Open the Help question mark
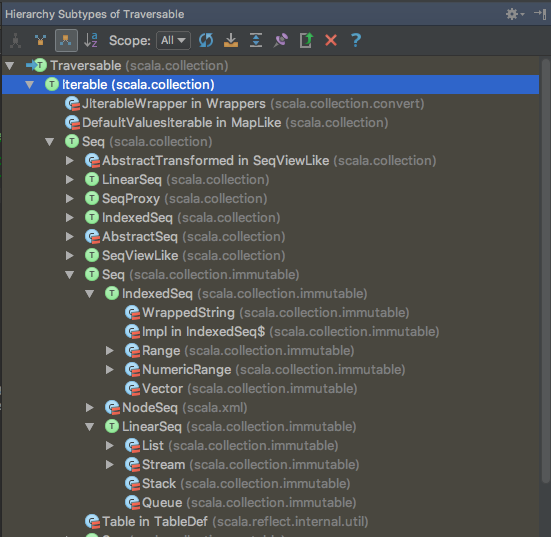 (x=356, y=40)
